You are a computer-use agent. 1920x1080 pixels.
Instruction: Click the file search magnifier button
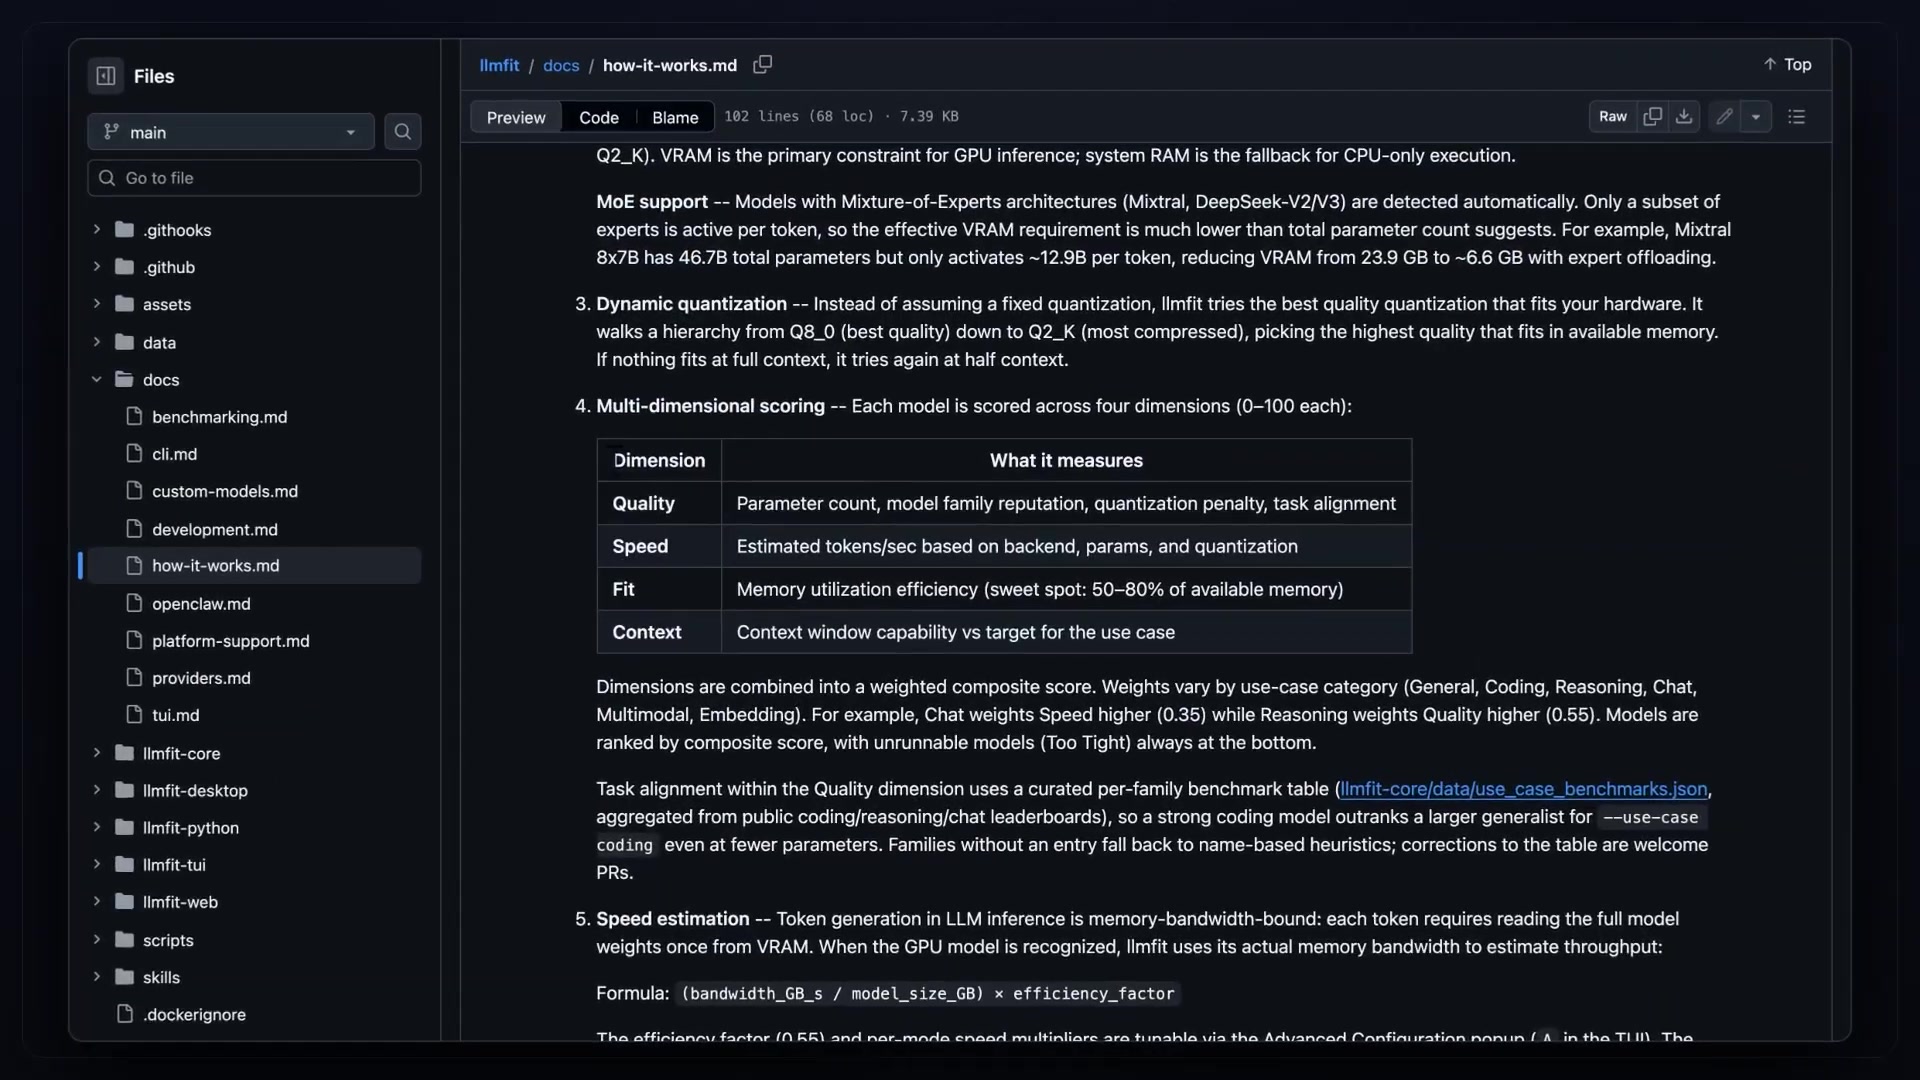(403, 132)
